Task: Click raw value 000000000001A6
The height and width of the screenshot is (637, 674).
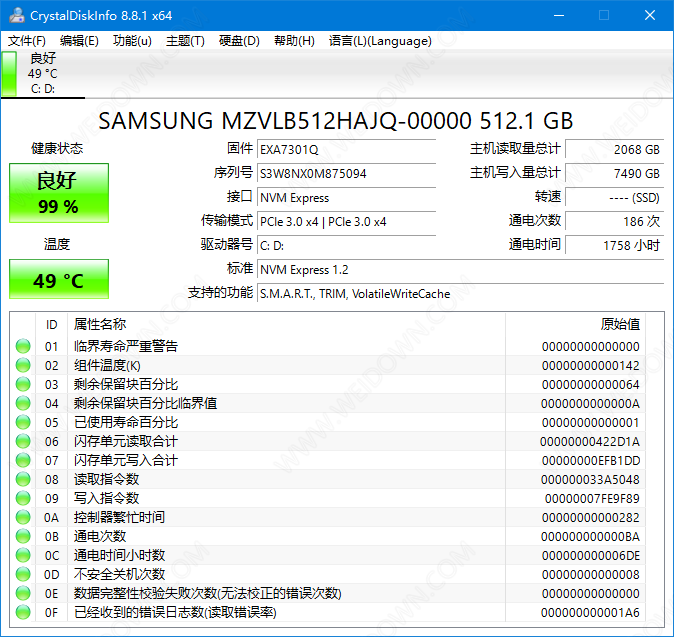Action: pyautogui.click(x=590, y=612)
